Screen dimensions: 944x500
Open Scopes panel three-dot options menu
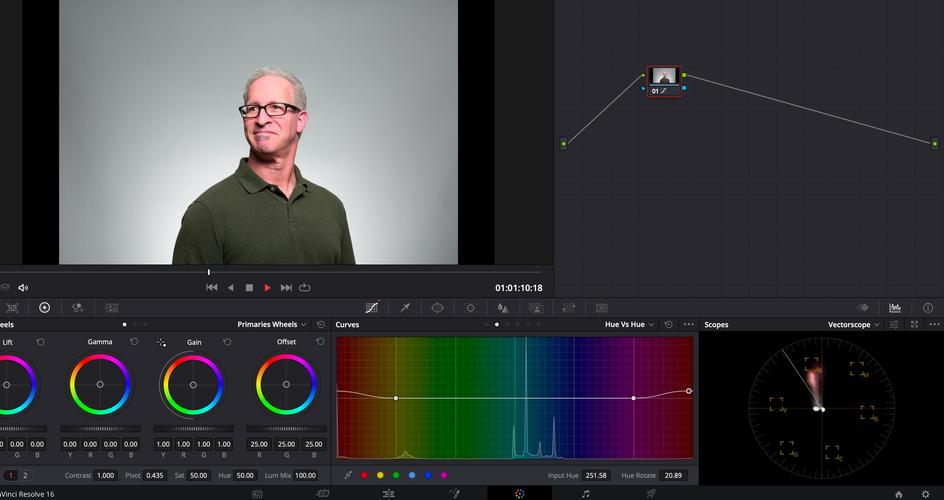pos(934,324)
